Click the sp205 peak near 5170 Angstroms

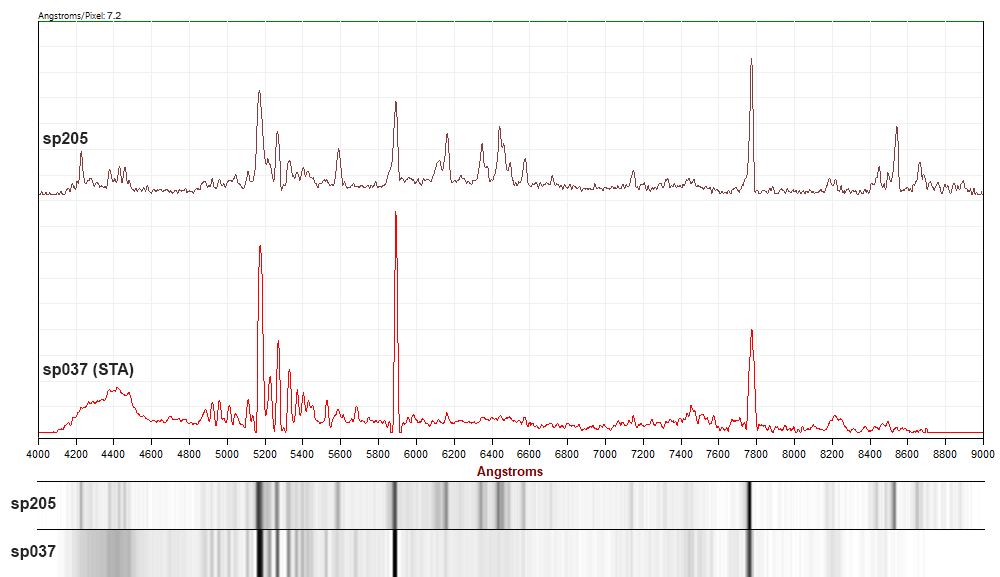pos(259,94)
